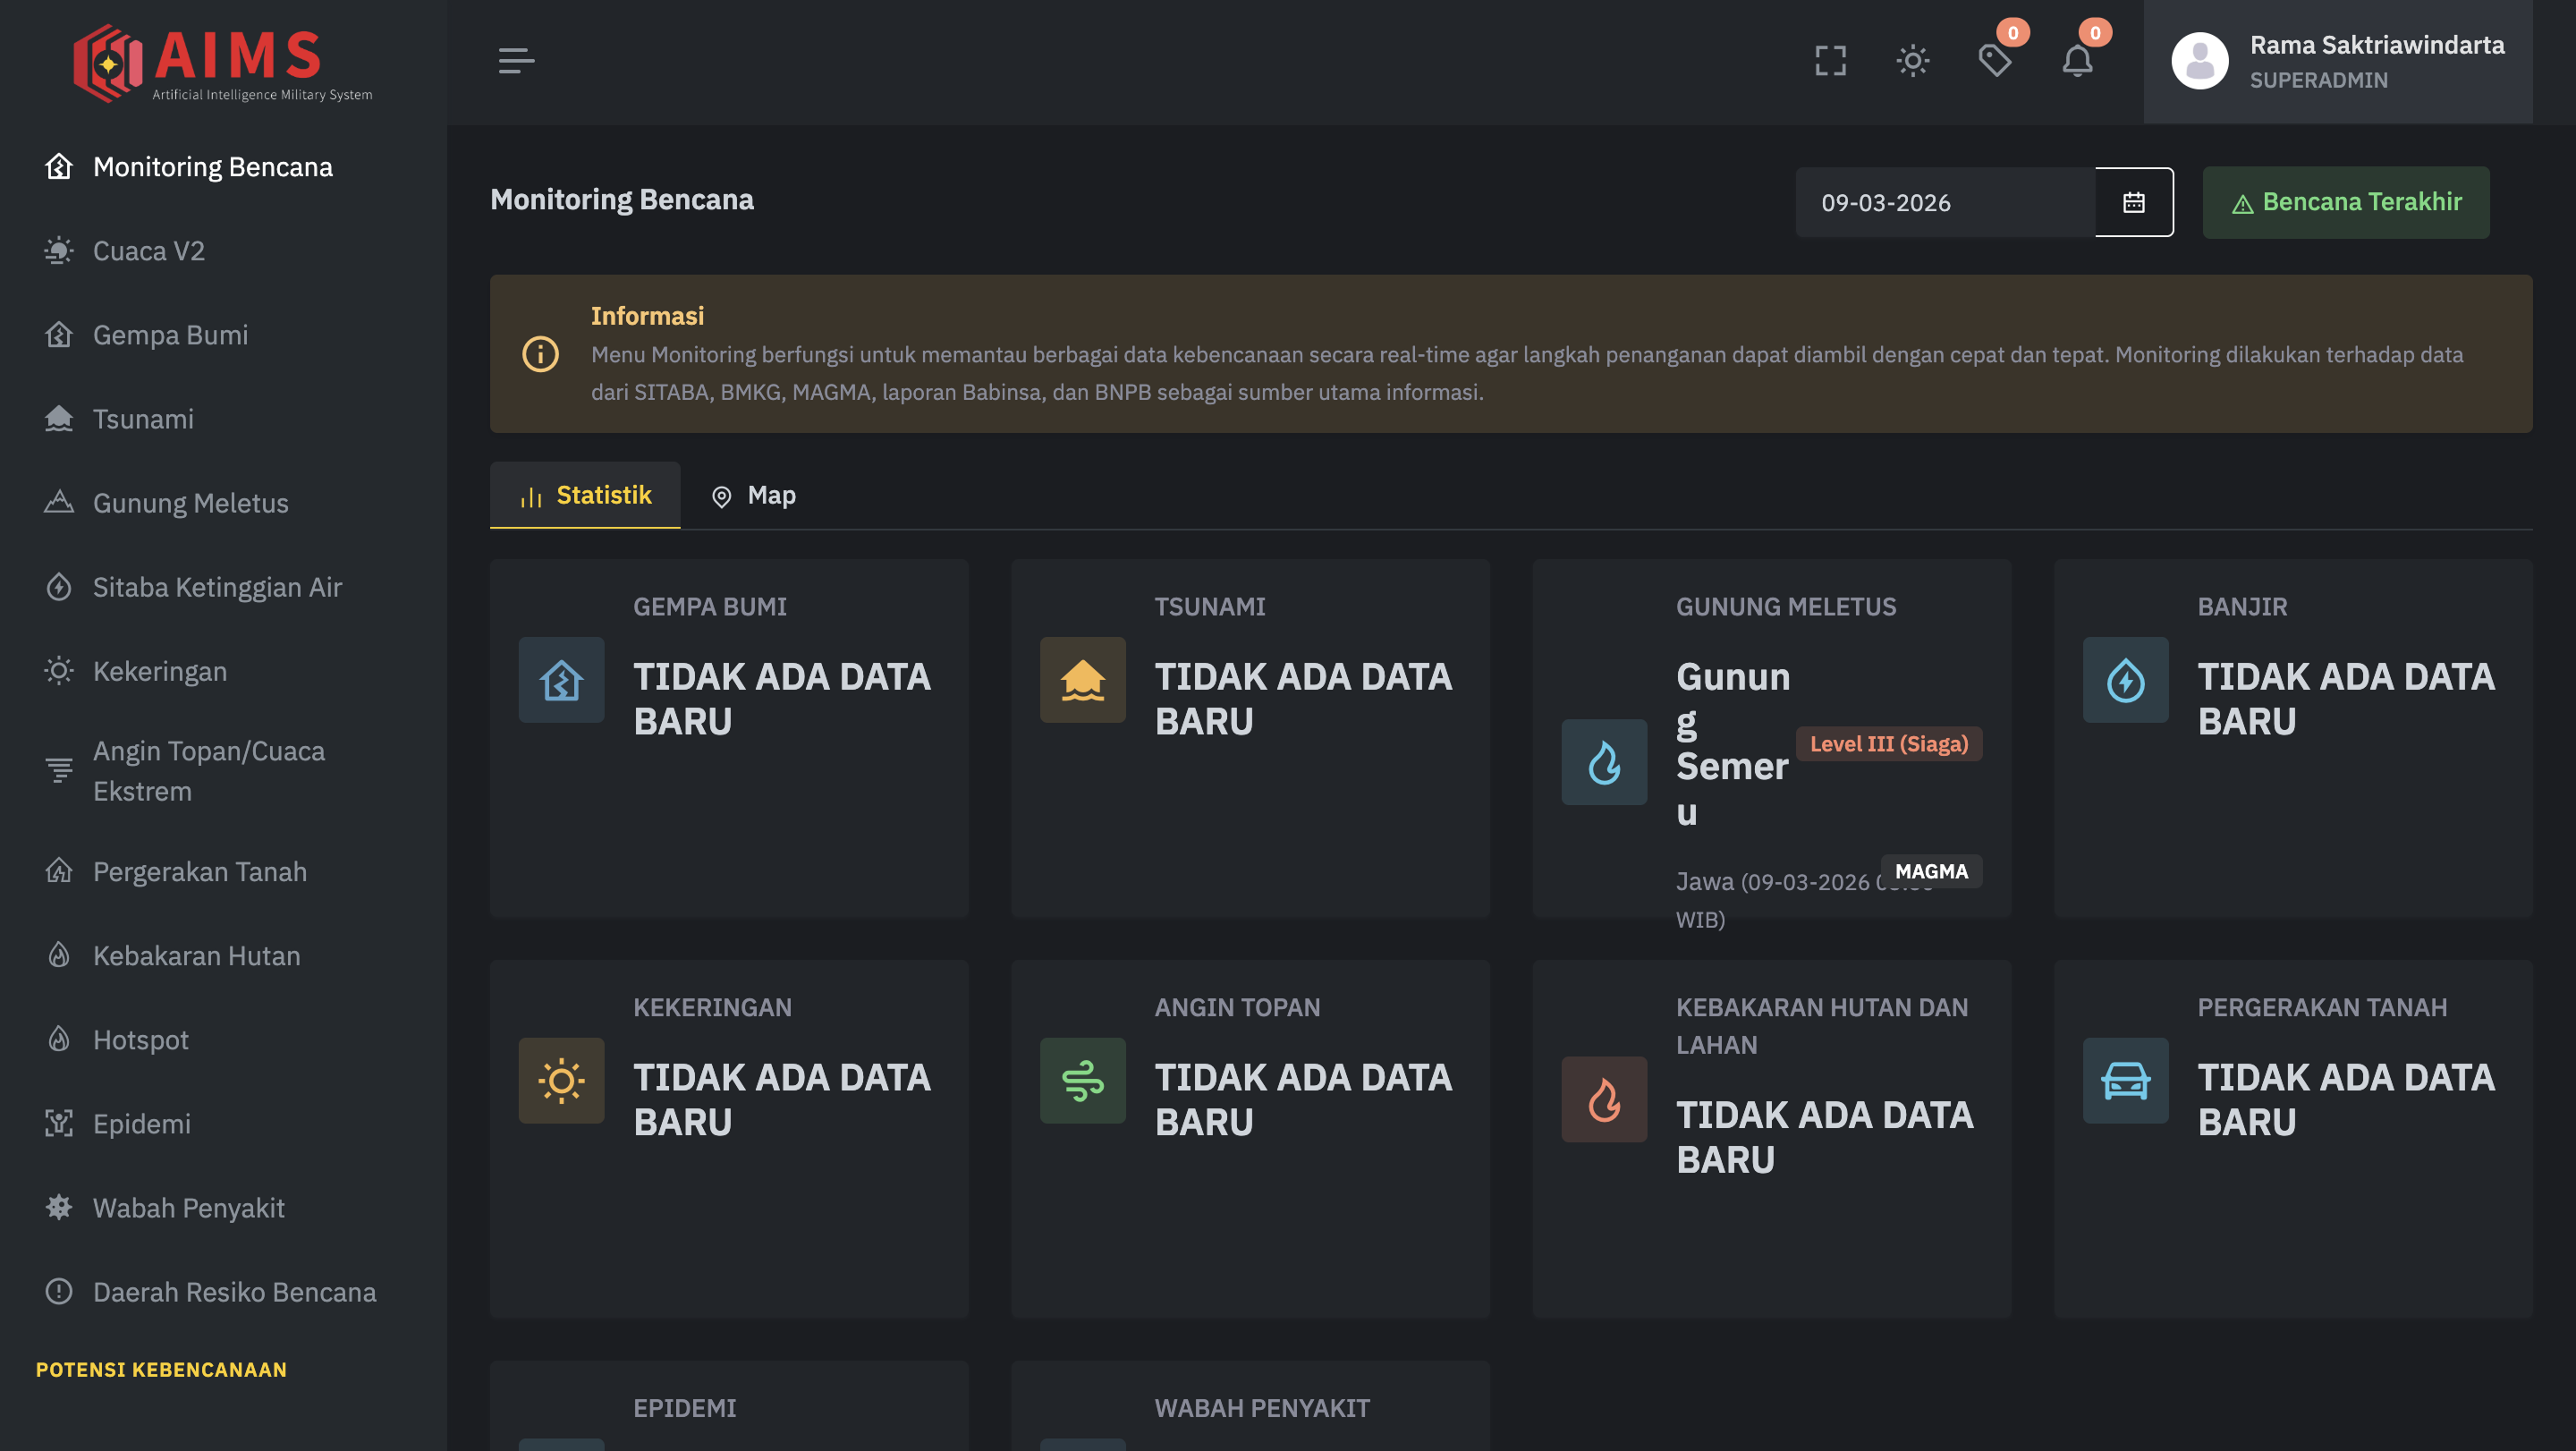Switch to the Statistik tab
This screenshot has height=1451, width=2576.
click(585, 495)
